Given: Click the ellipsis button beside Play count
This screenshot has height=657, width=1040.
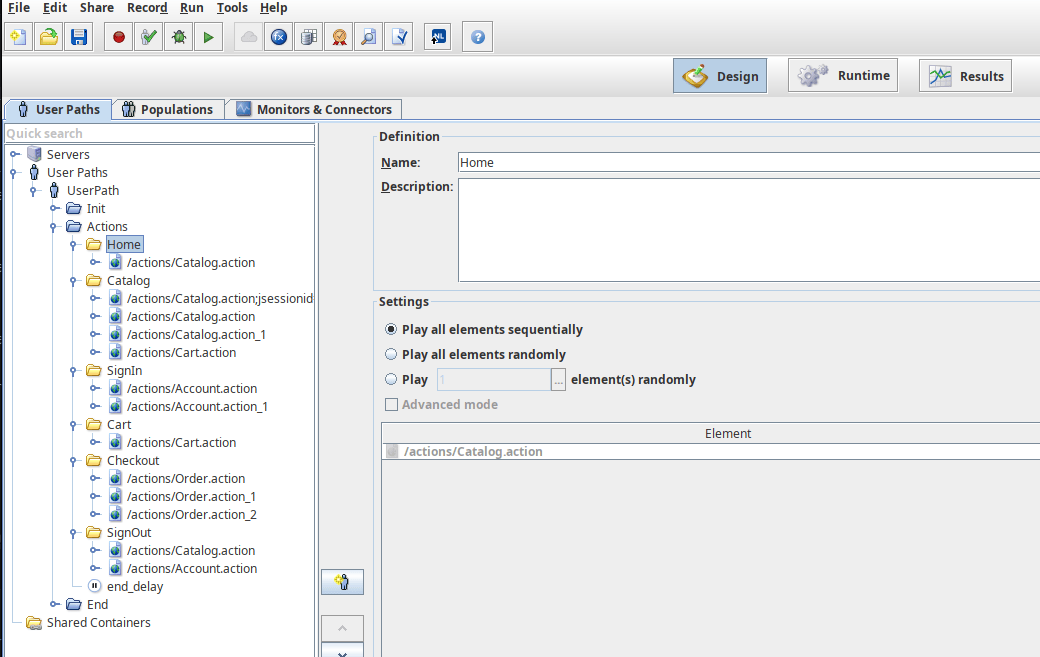Looking at the screenshot, I should click(x=558, y=380).
